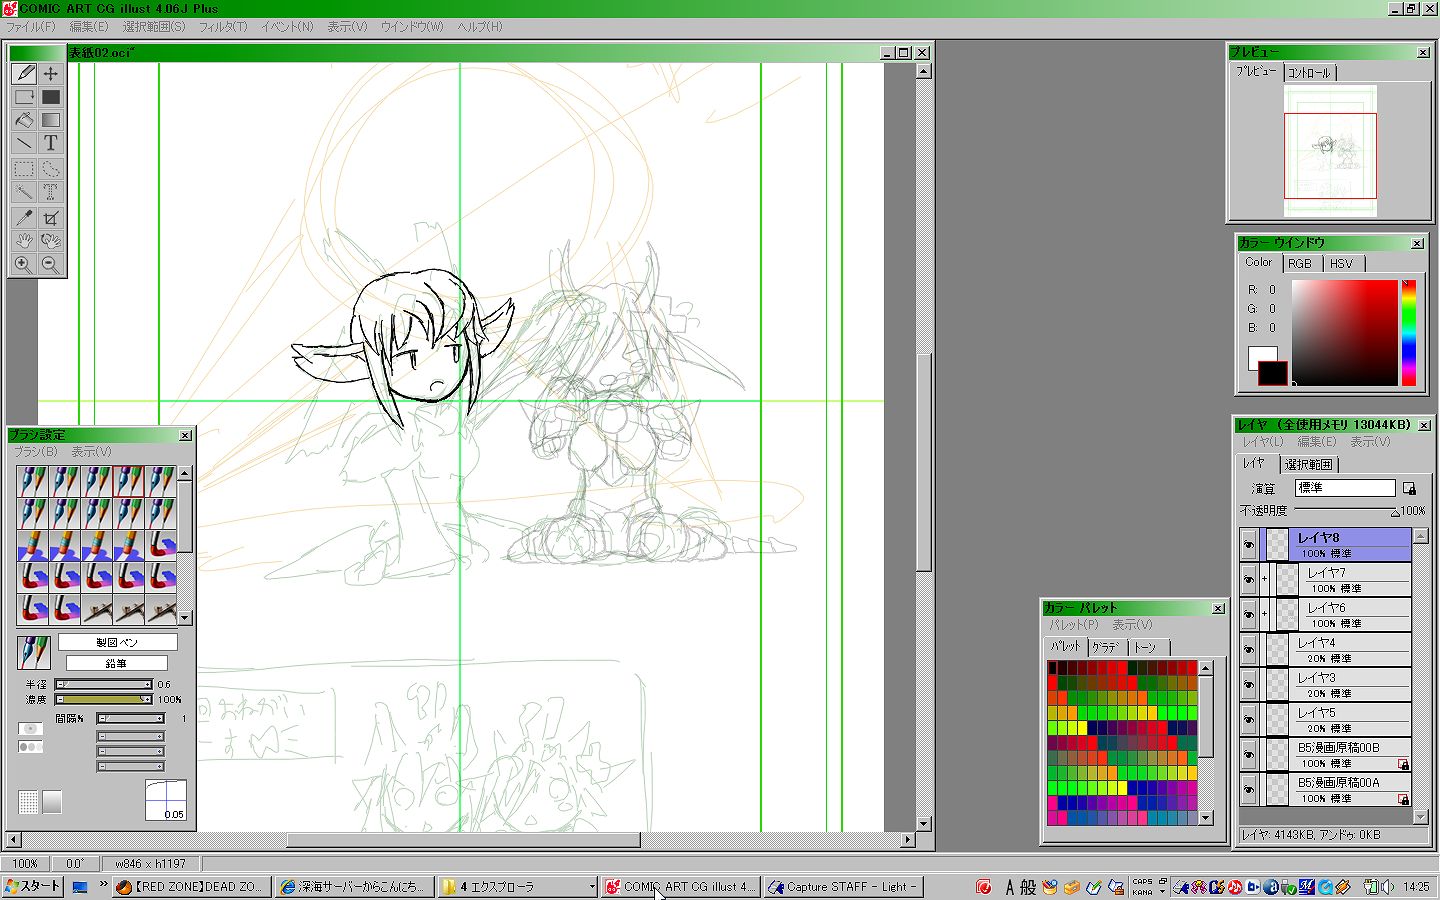
Task: Hide layer レイヤ4
Action: (x=1249, y=650)
